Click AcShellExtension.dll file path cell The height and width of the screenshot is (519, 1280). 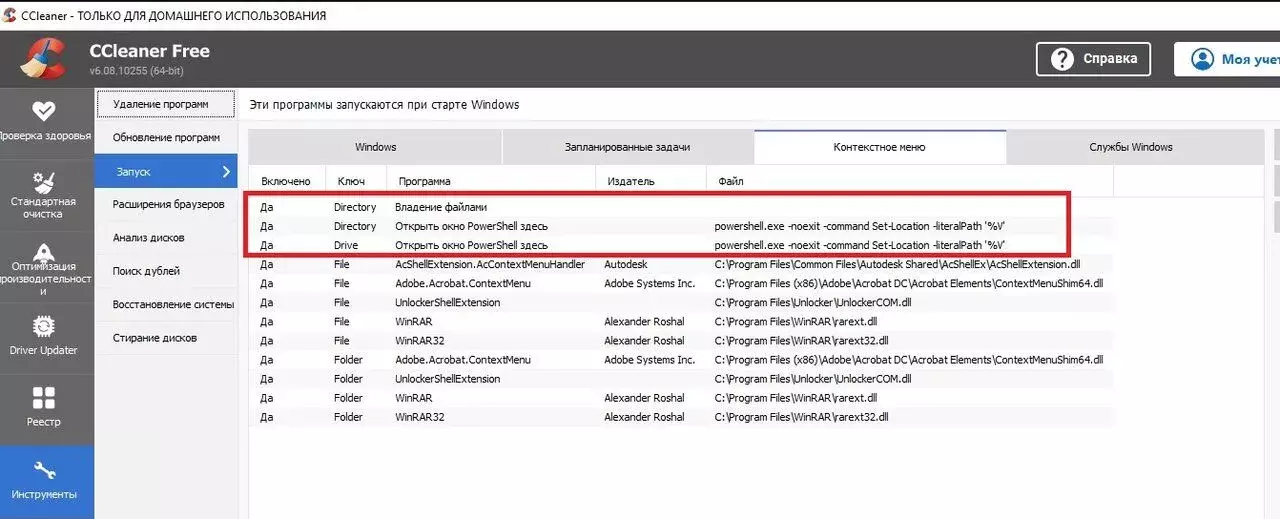(896, 264)
